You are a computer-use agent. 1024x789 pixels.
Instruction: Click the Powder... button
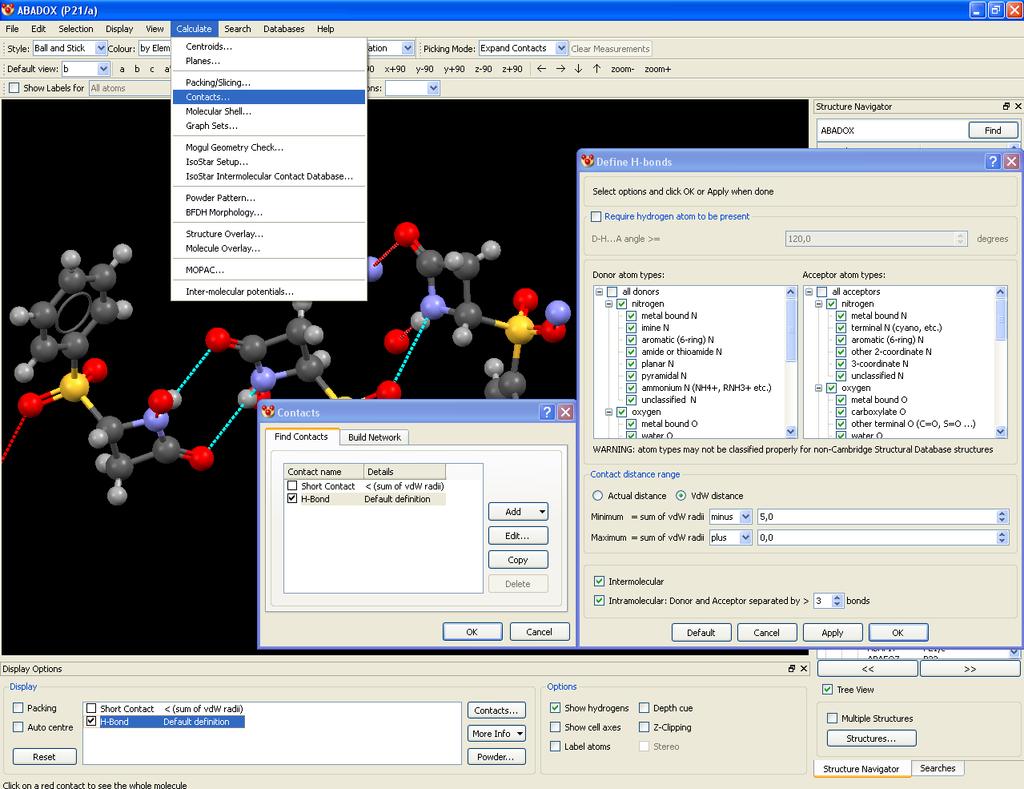click(x=496, y=756)
